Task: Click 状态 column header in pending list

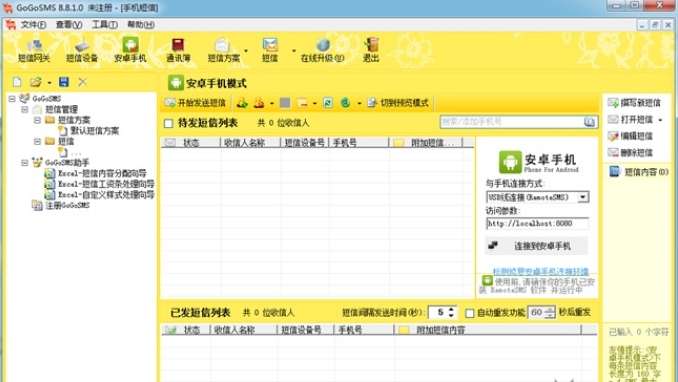Action: 191,143
